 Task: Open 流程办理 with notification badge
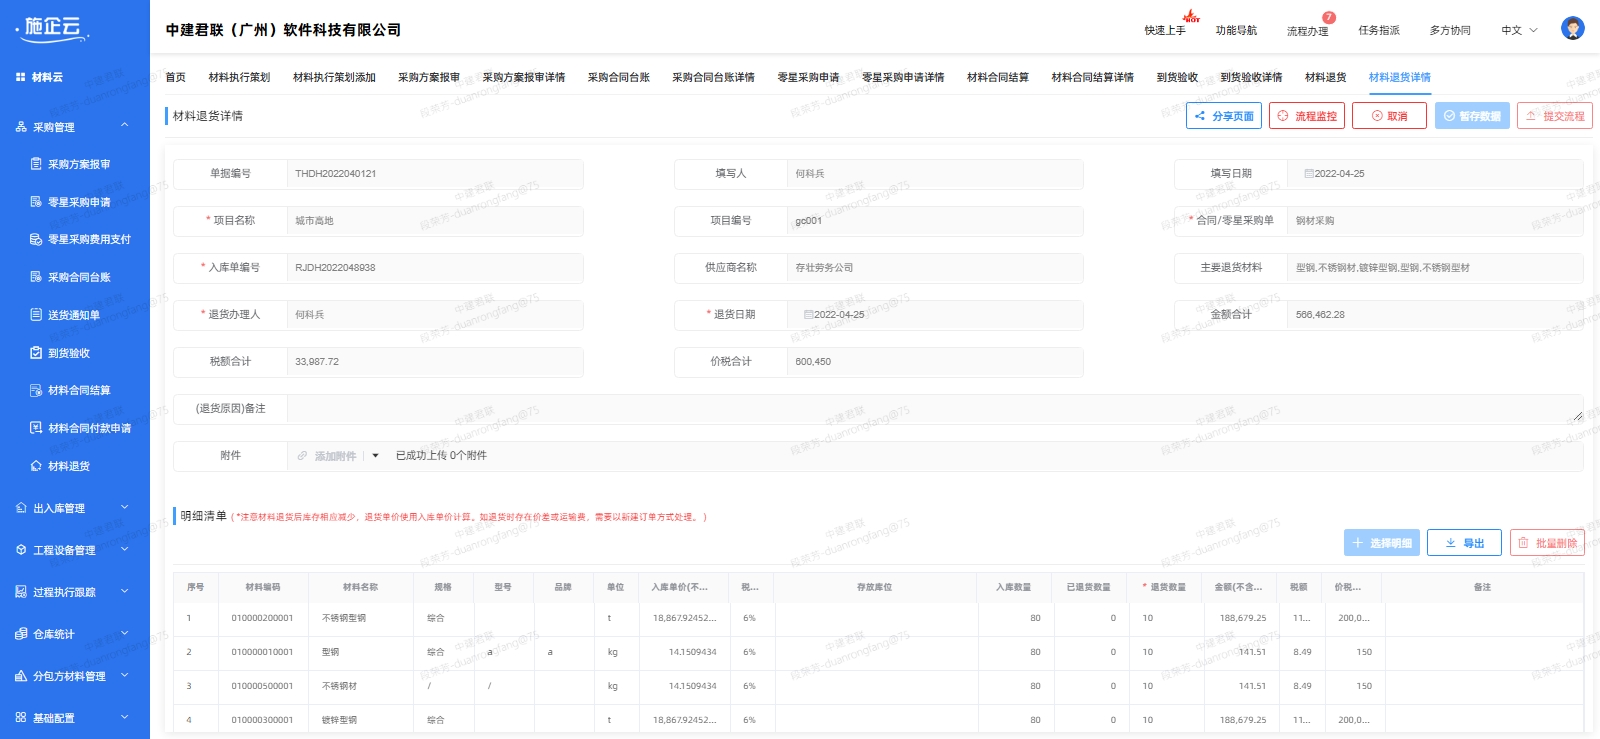[1308, 30]
